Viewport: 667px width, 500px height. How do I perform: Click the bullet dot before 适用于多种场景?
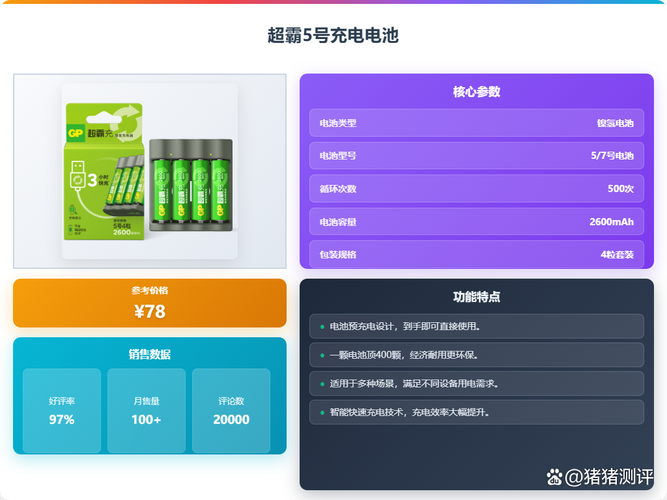point(321,383)
